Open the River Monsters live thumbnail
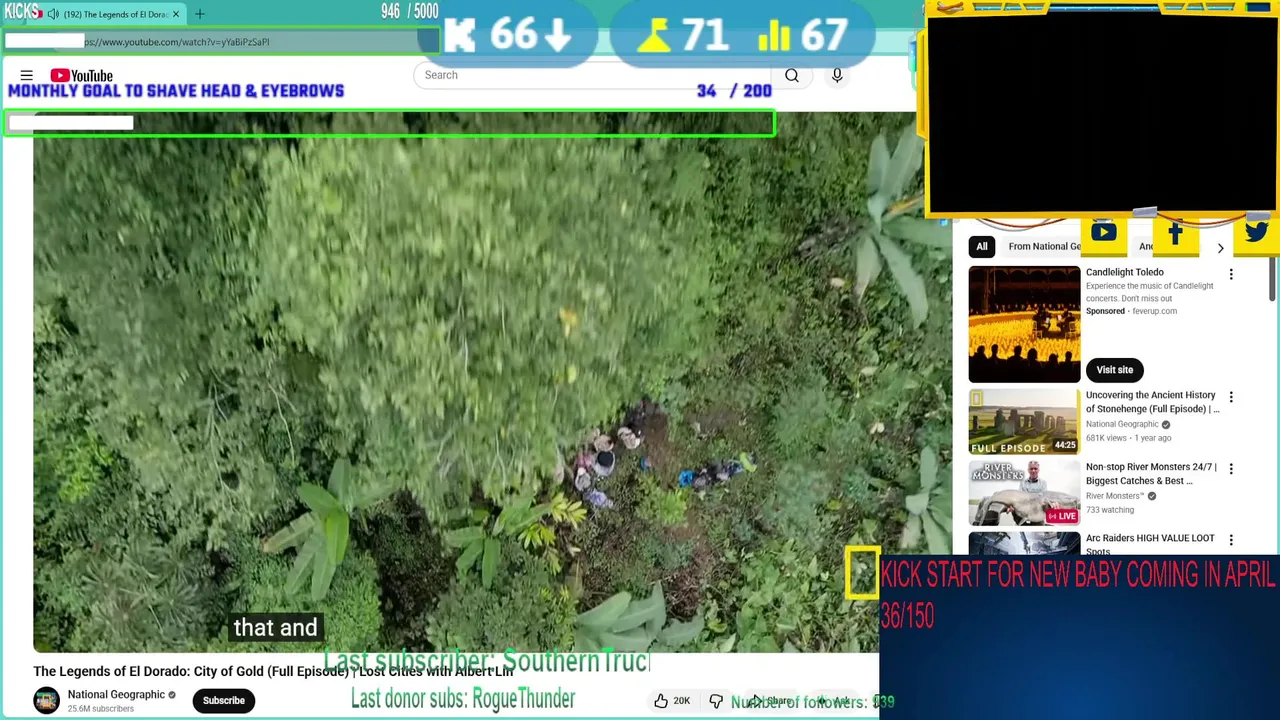 [1024, 494]
